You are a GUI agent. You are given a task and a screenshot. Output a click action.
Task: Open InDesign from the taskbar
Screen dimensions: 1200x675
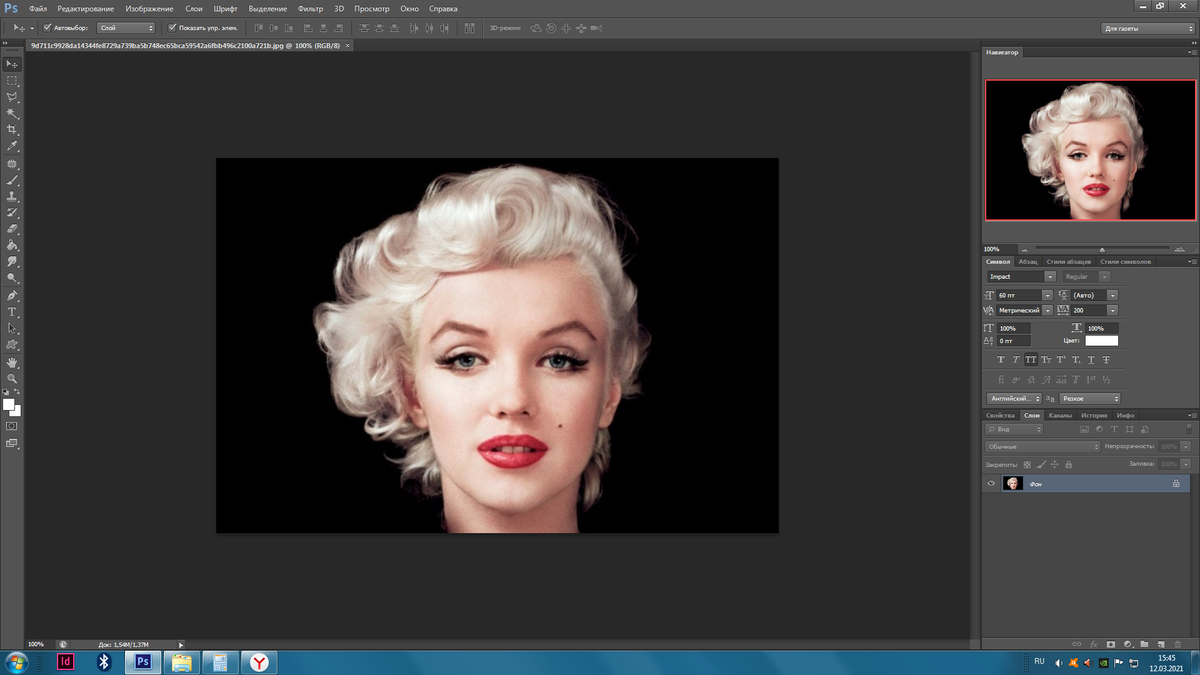click(66, 661)
